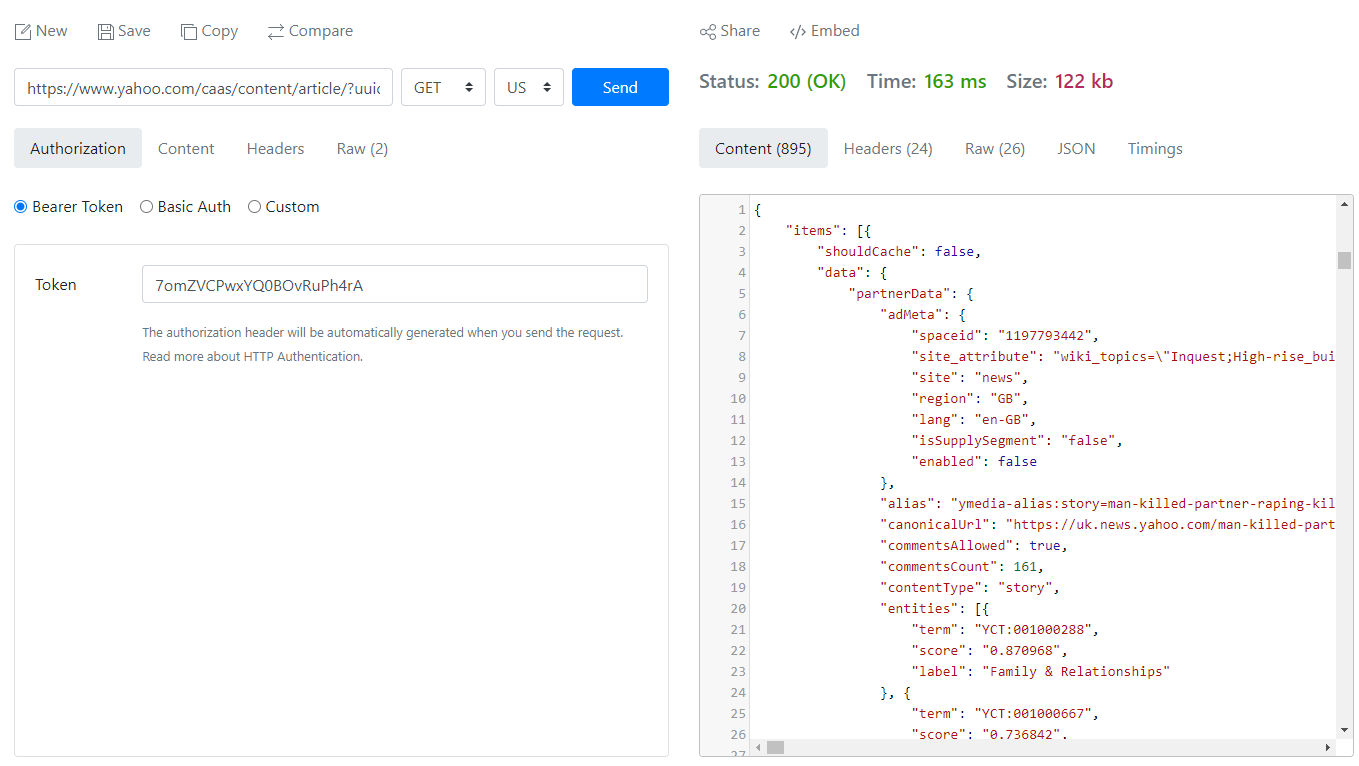This screenshot has height=766, width=1359.
Task: Open the Raw (2) request tab
Action: (x=361, y=148)
